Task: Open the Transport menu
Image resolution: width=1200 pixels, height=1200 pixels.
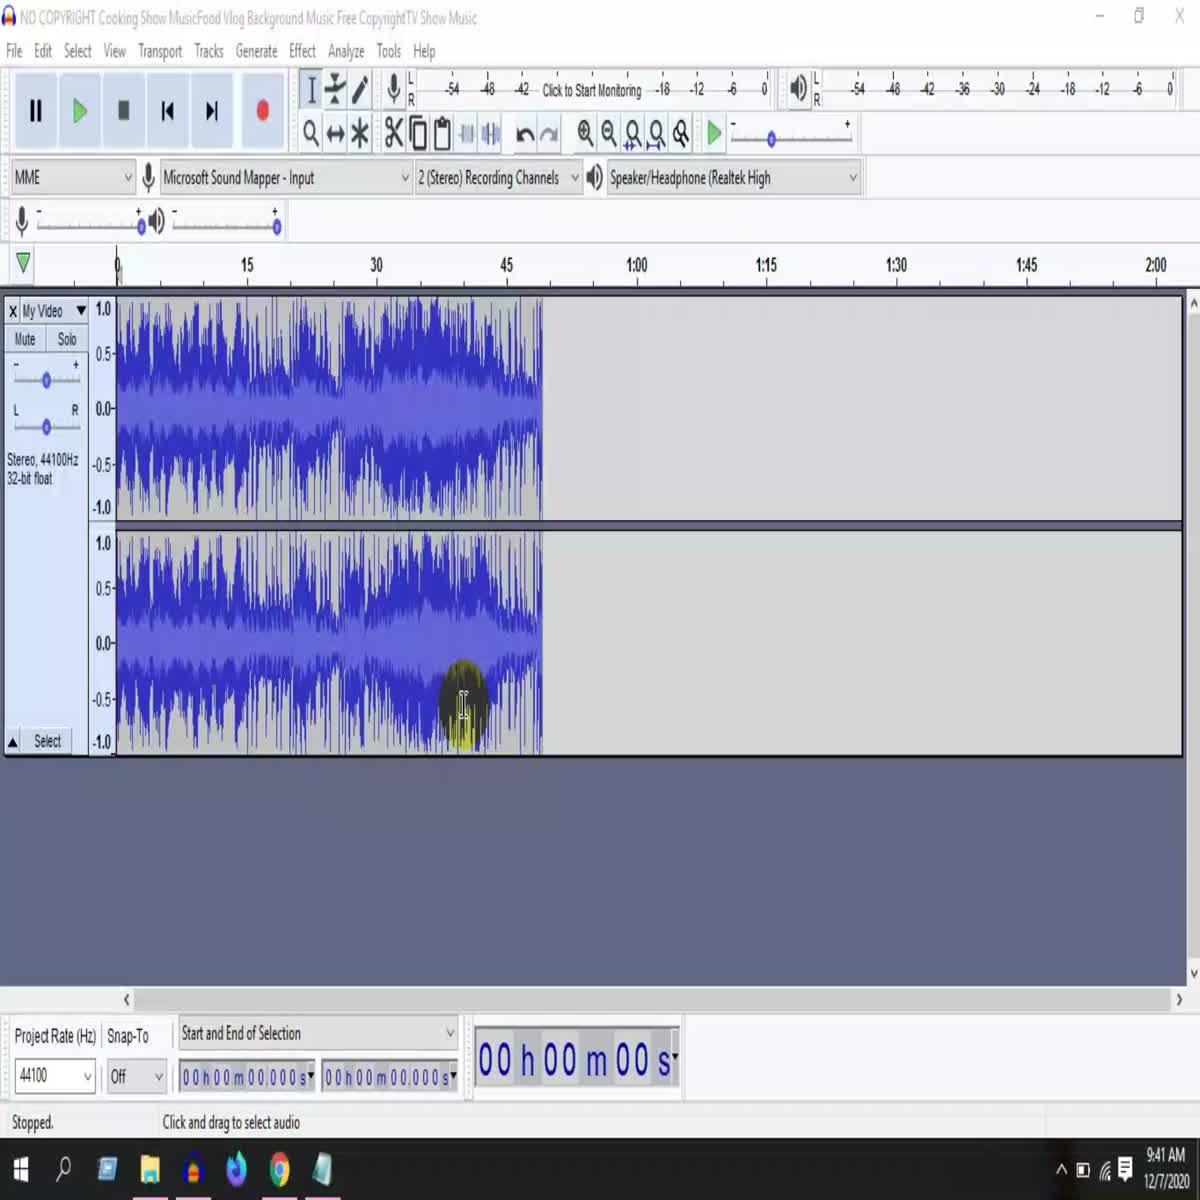Action: 160,51
